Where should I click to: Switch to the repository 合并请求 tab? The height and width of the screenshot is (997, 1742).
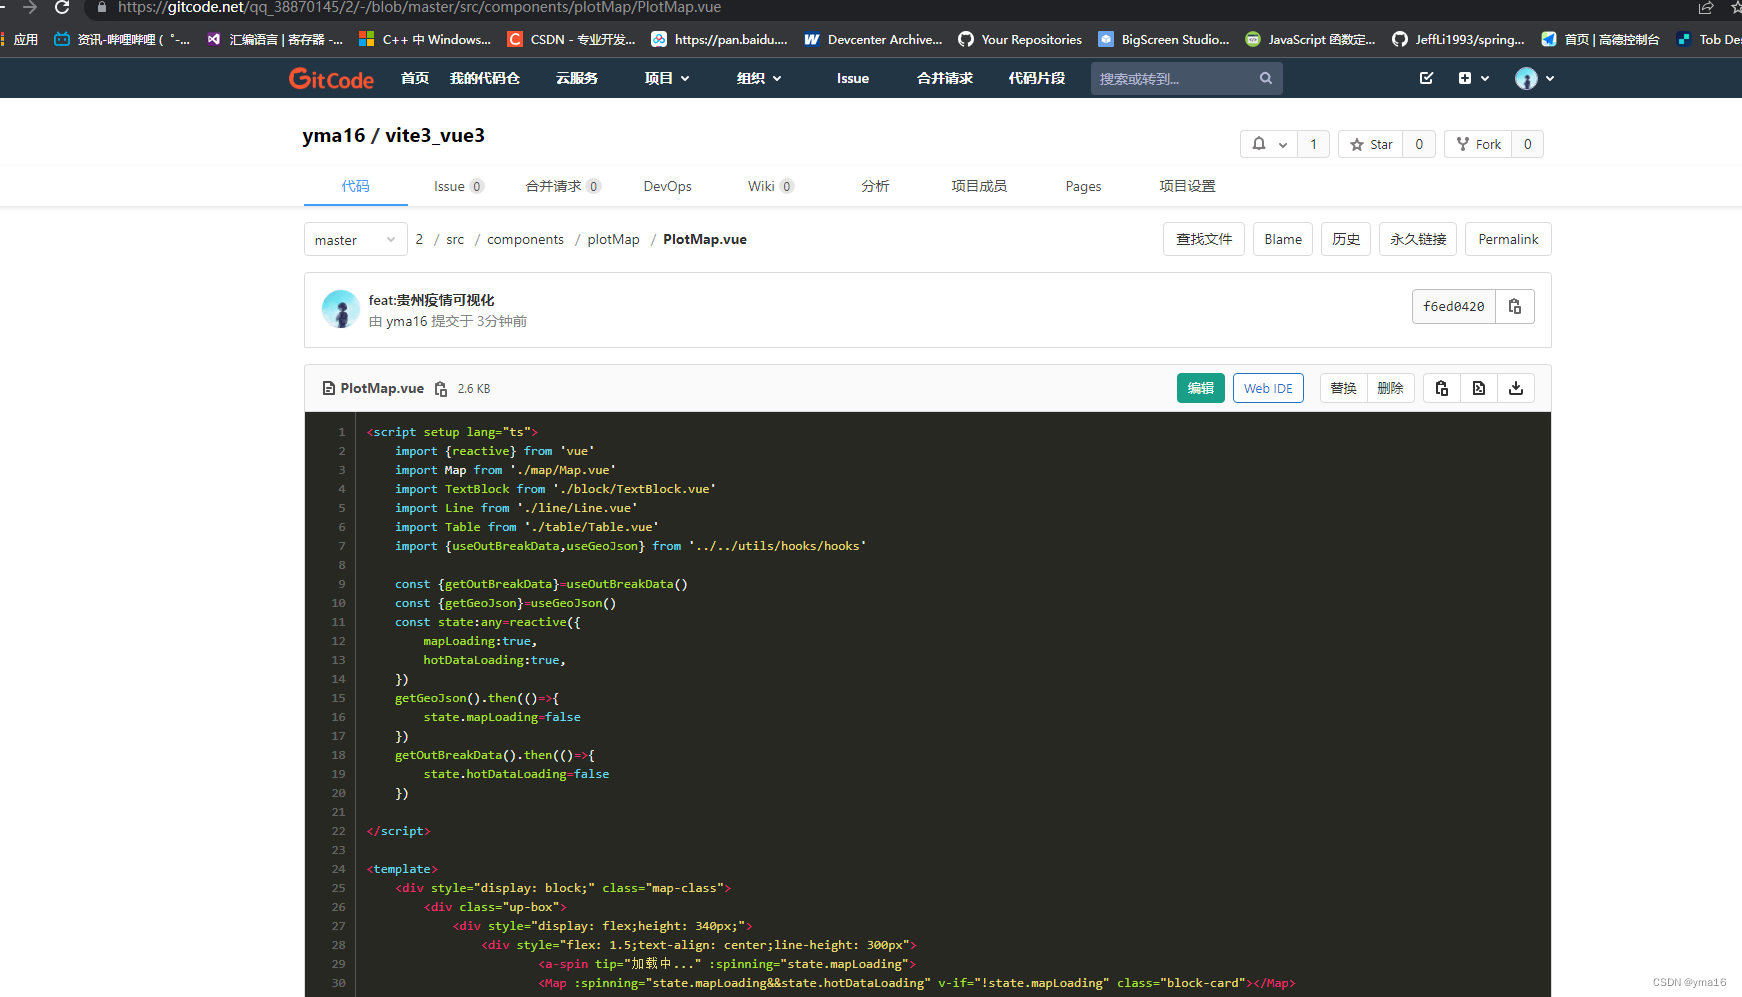563,186
